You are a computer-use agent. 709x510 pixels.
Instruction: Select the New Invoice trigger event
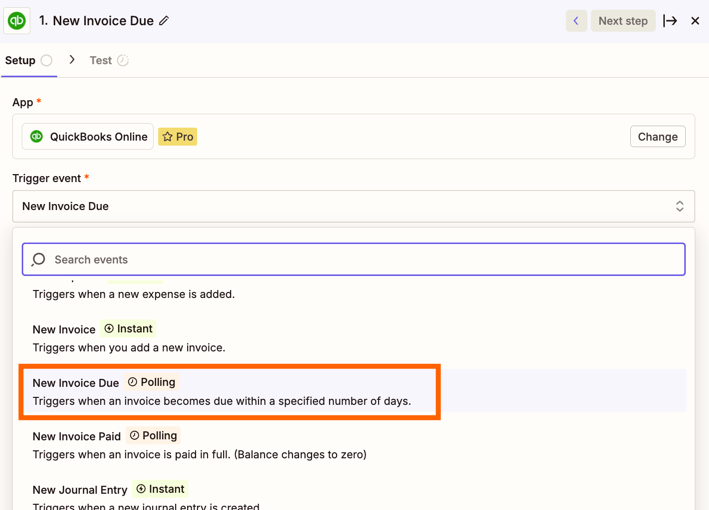click(x=355, y=338)
